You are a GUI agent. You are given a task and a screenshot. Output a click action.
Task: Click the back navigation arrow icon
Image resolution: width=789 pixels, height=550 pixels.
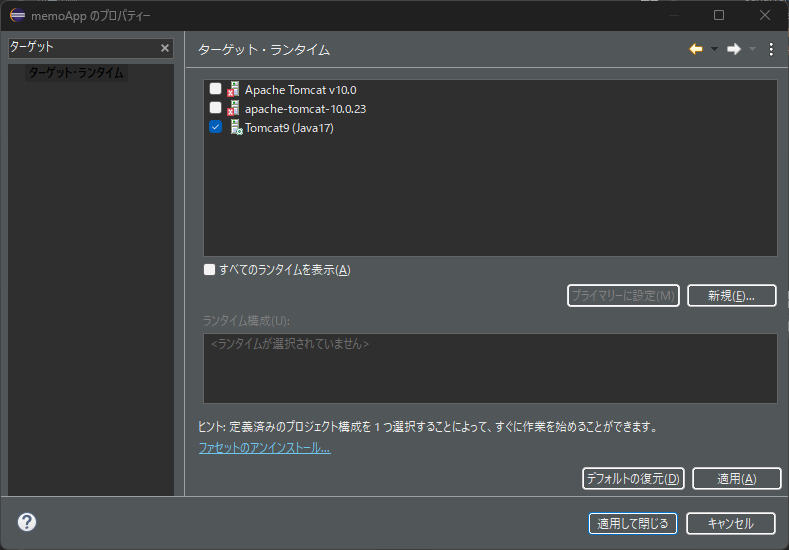pos(696,49)
